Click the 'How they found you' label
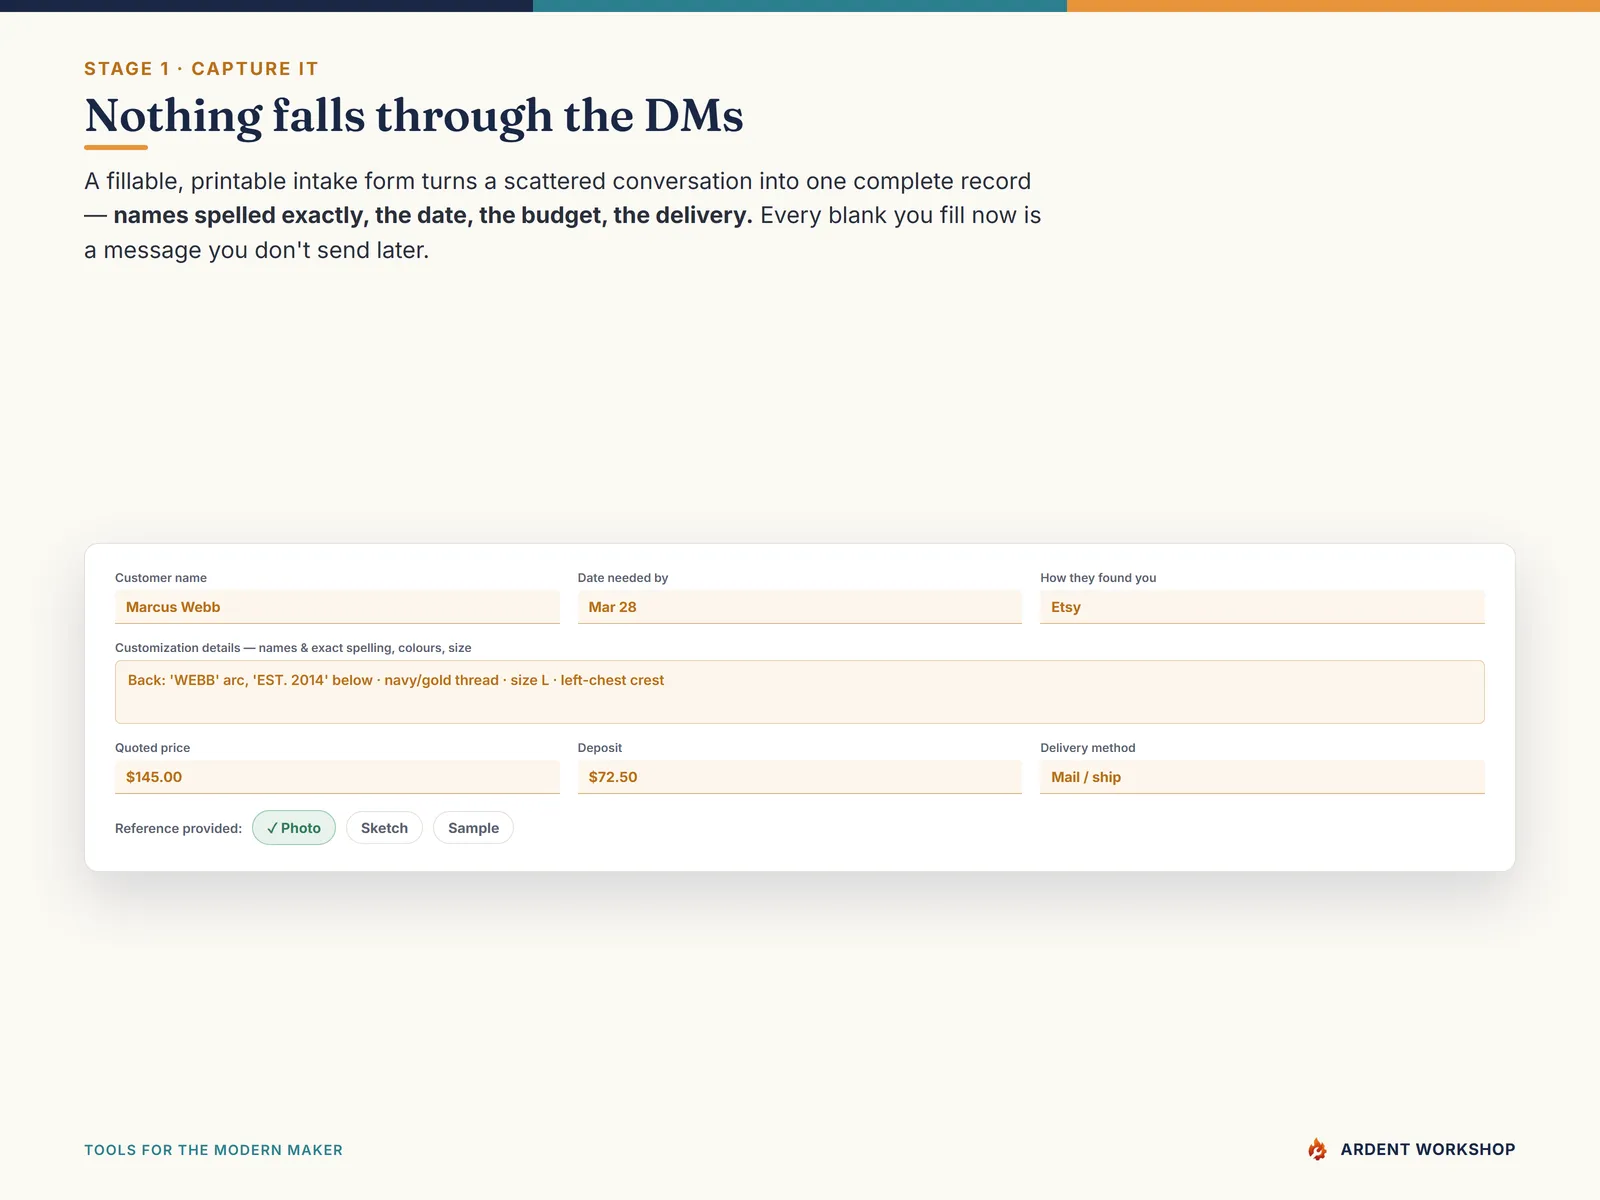 1098,578
